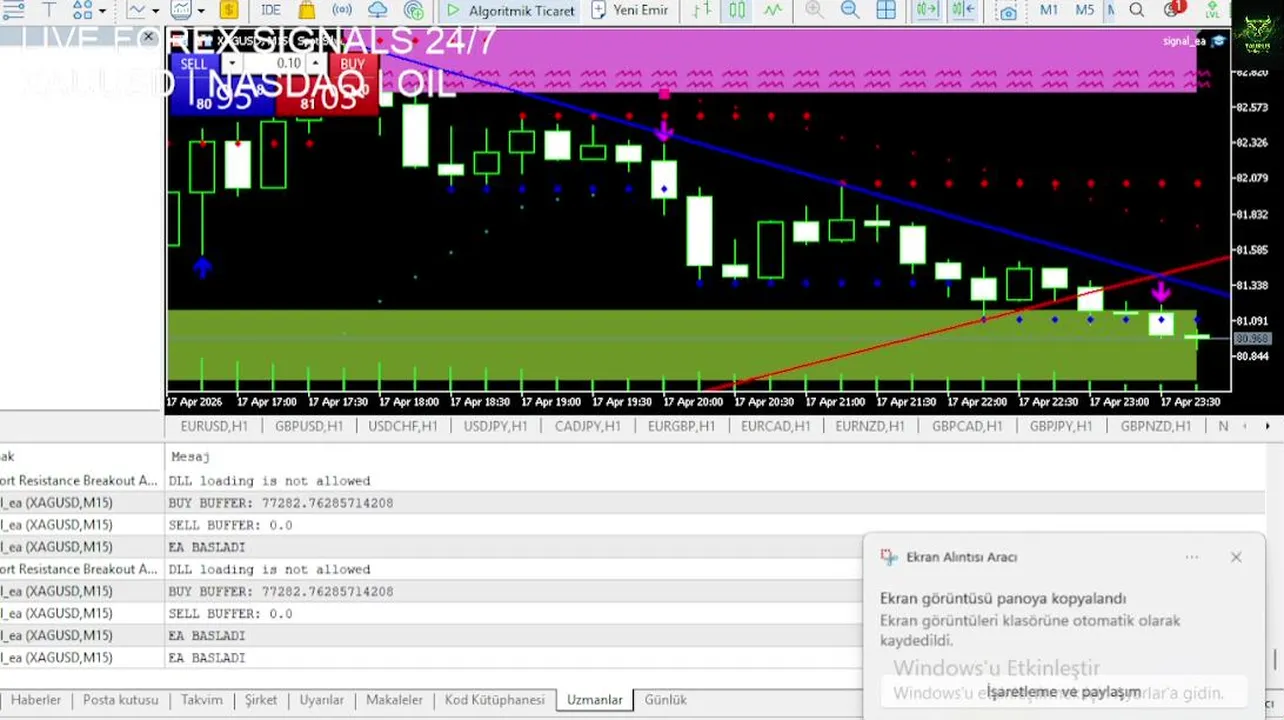Viewport: 1284px width, 720px height.
Task: Open the graphical objects shapes tool
Action: point(82,10)
